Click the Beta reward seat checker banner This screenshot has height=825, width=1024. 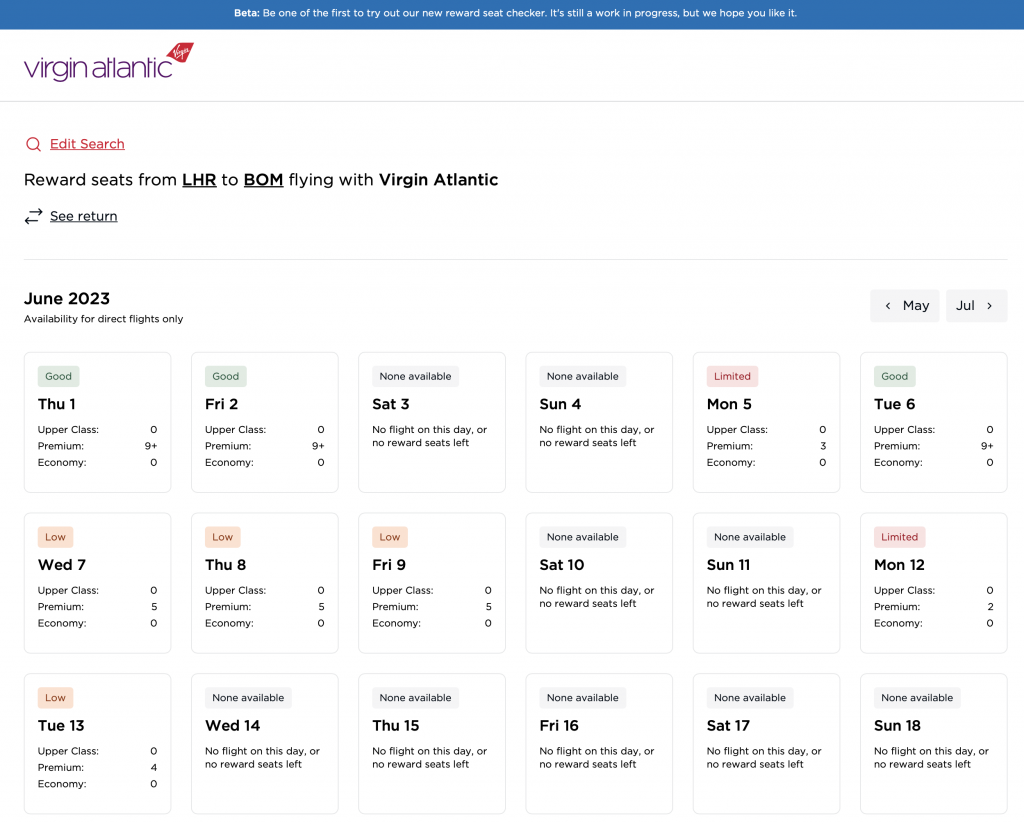click(512, 13)
